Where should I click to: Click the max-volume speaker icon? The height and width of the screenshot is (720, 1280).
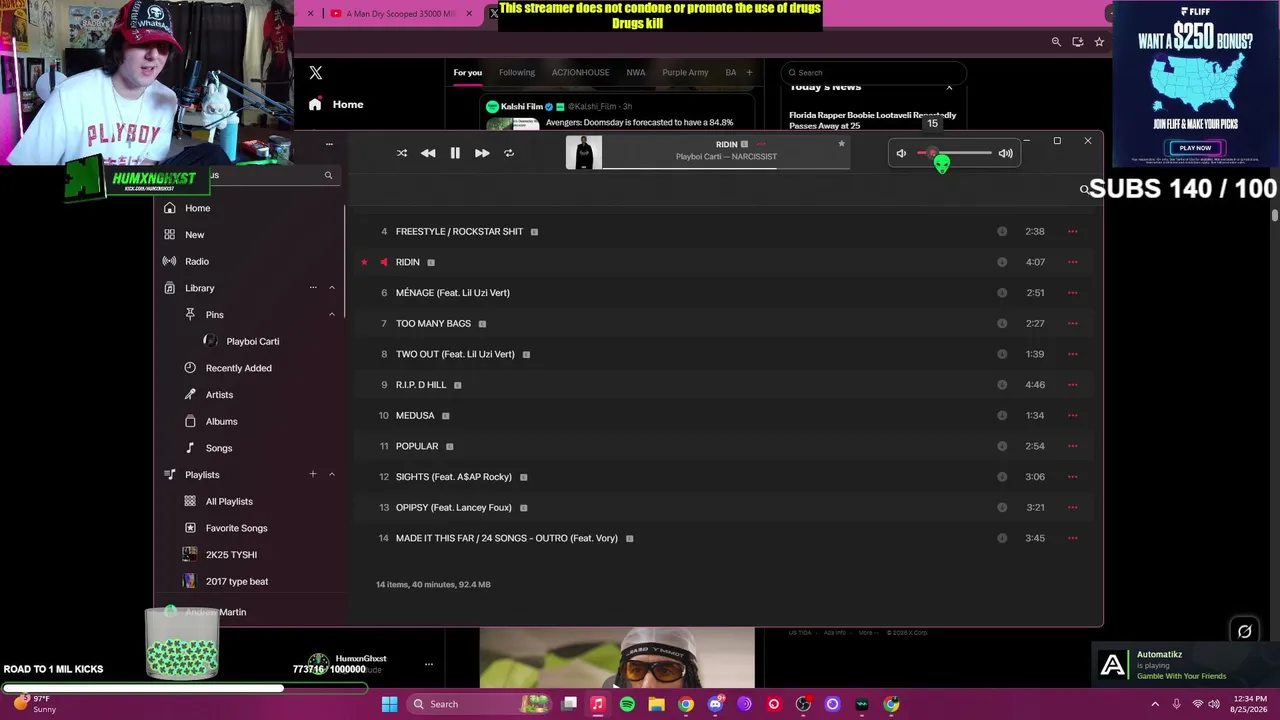[1006, 153]
